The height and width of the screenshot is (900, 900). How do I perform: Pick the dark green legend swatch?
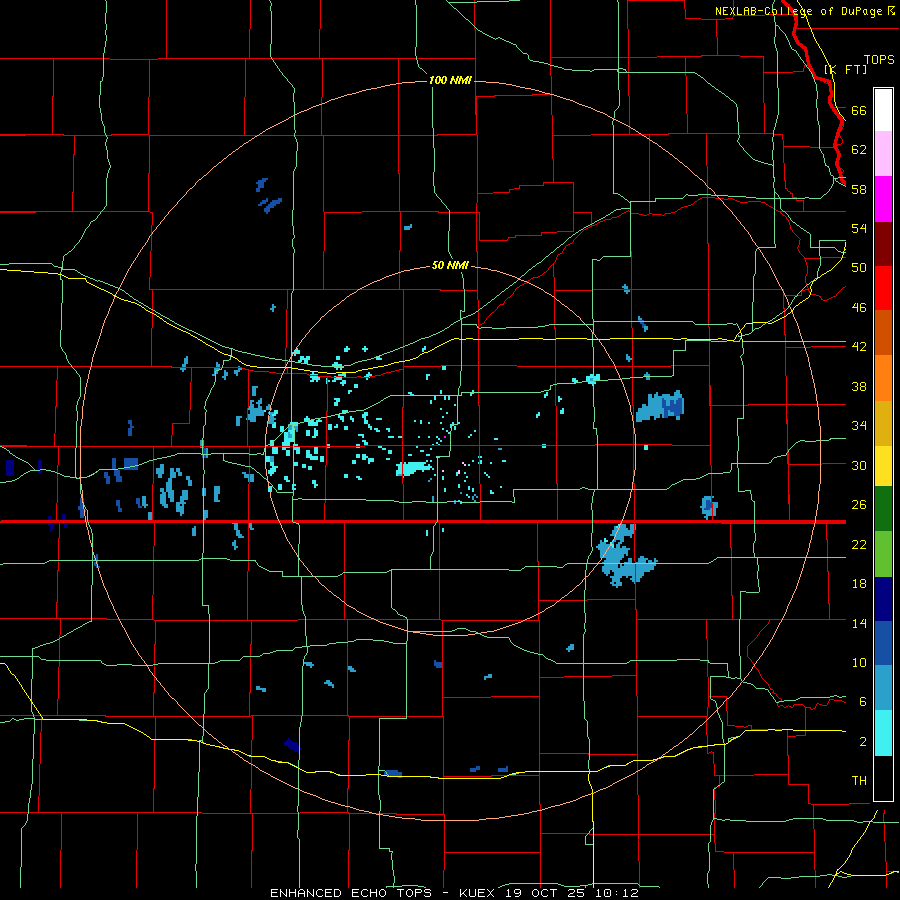pyautogui.click(x=883, y=509)
